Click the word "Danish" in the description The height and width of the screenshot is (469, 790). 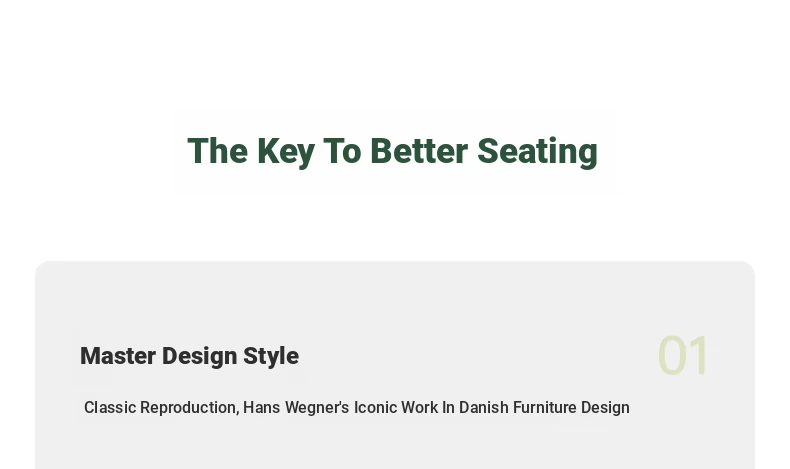click(x=484, y=407)
